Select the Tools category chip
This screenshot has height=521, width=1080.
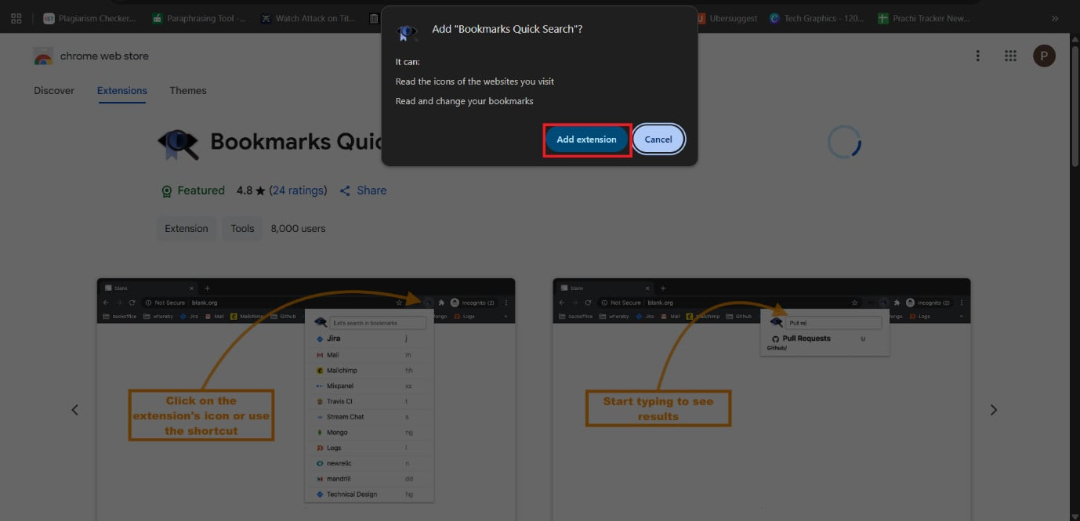coord(242,229)
